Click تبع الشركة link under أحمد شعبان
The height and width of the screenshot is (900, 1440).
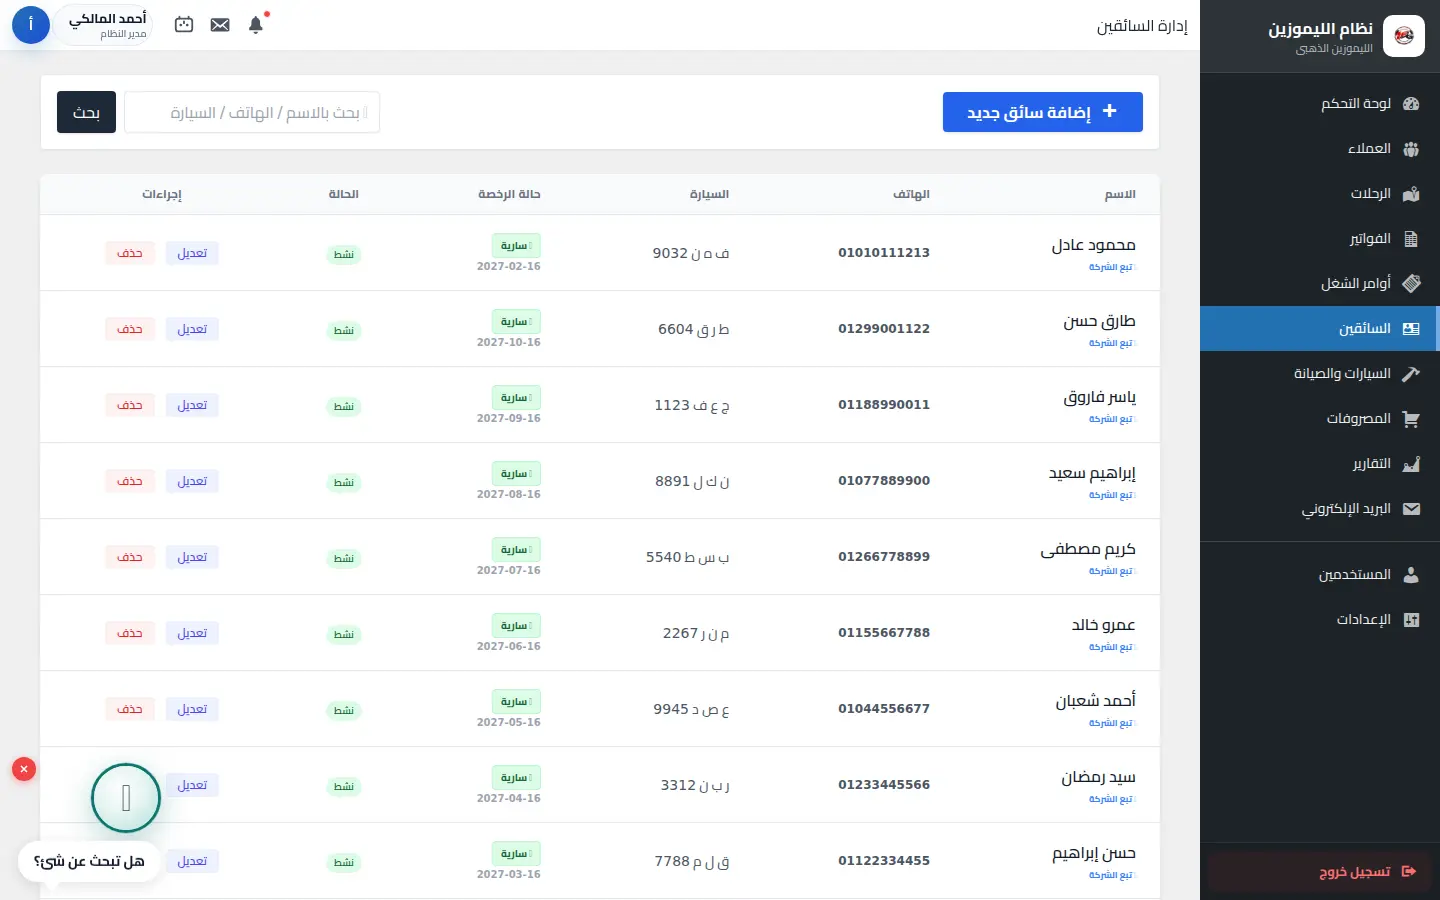point(1111,723)
